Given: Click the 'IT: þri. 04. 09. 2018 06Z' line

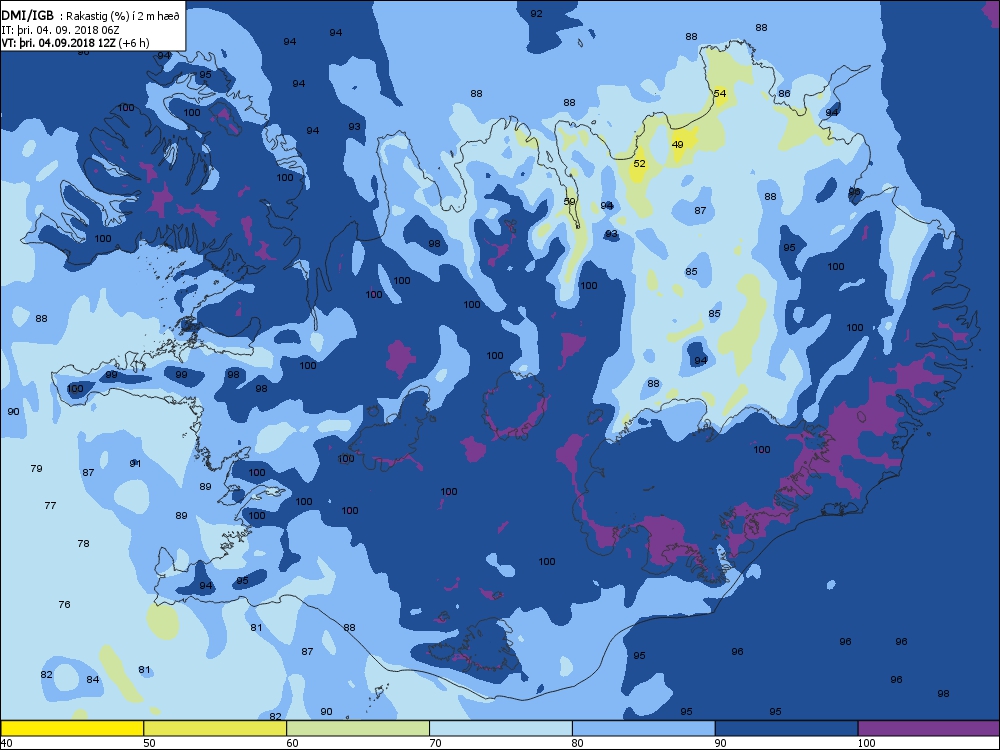Looking at the screenshot, I should [61, 29].
